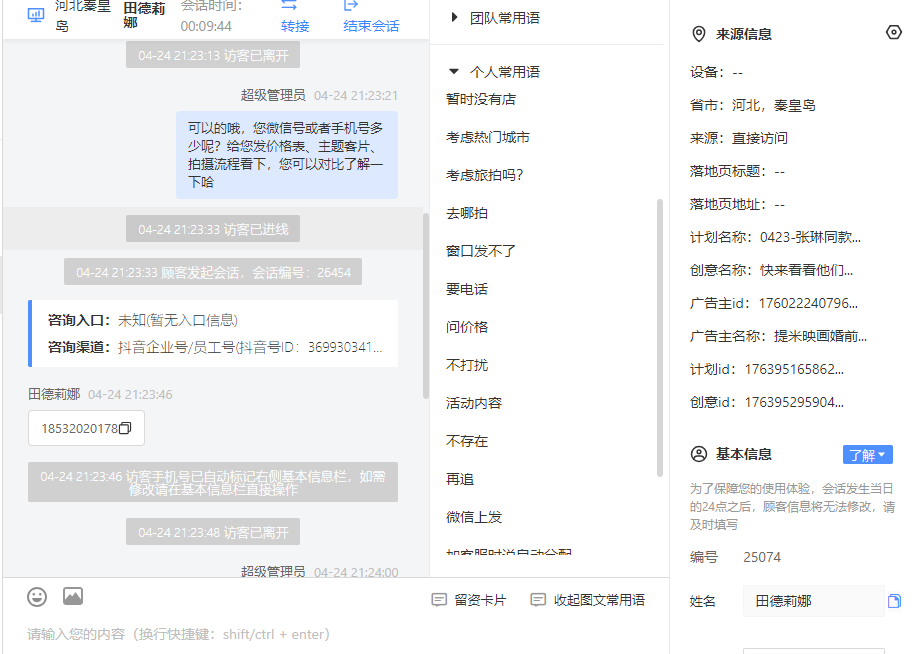Click the monitor icon beside 河北秦皇岛
This screenshot has height=654, width=918.
coord(36,15)
